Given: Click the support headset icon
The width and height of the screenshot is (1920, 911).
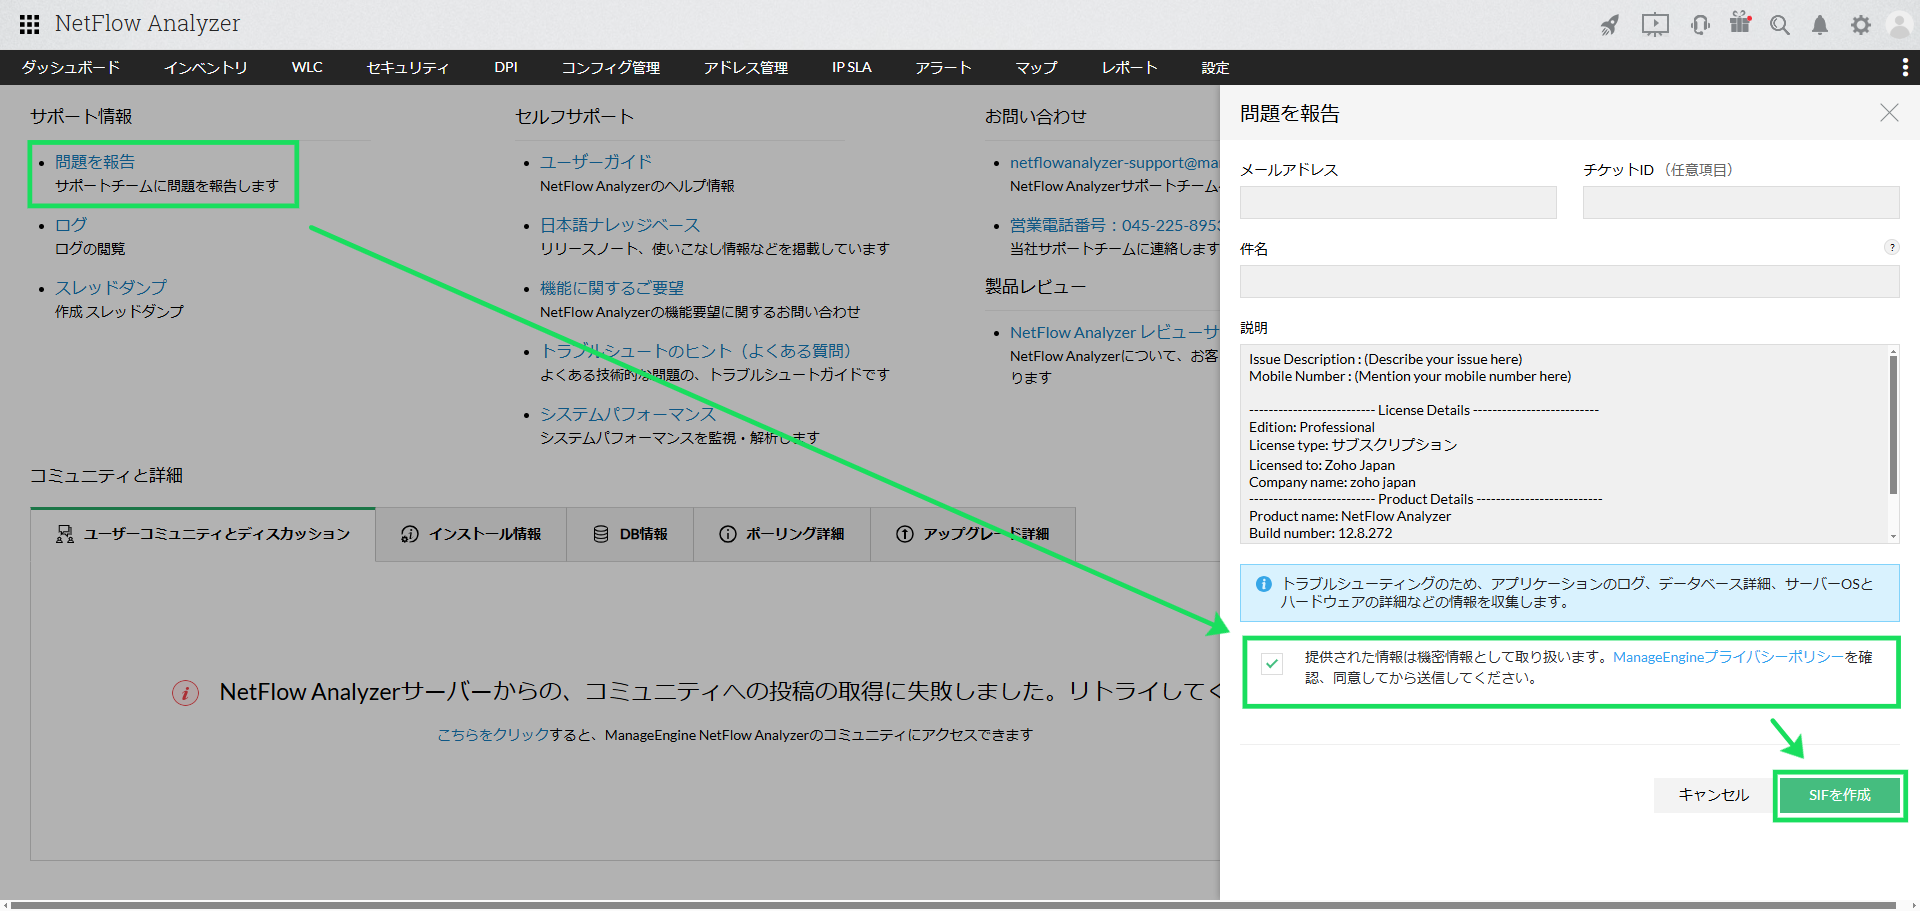Looking at the screenshot, I should pos(1700,25).
